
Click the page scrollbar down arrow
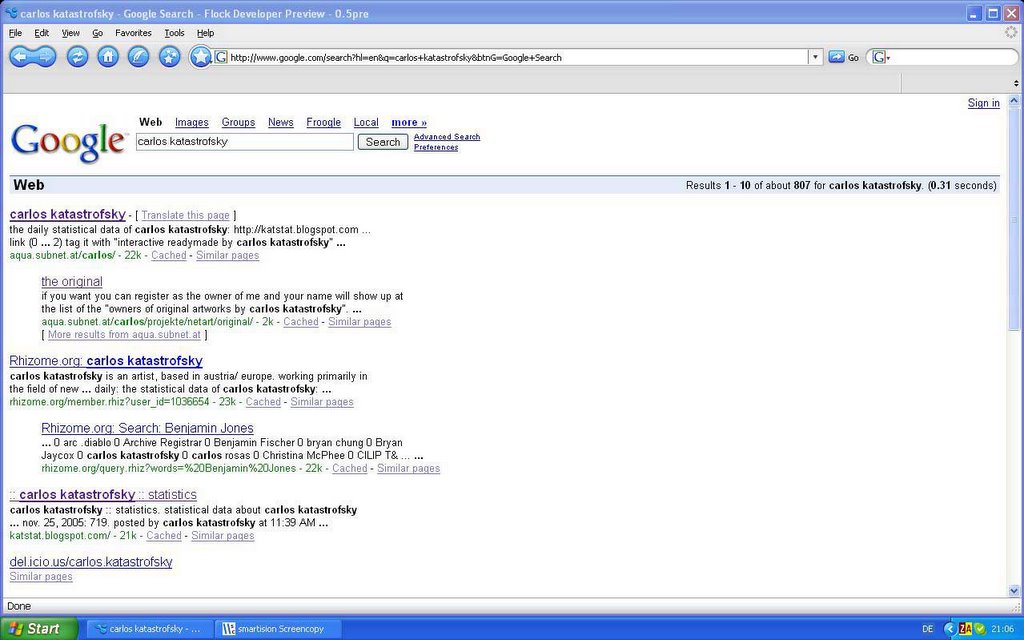[1014, 590]
